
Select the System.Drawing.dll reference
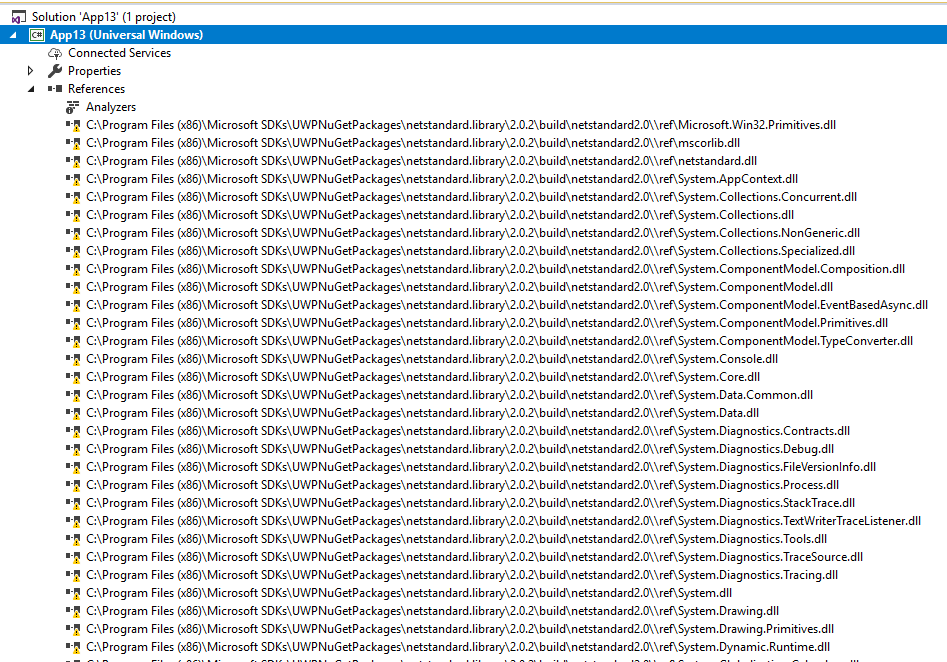click(x=400, y=610)
